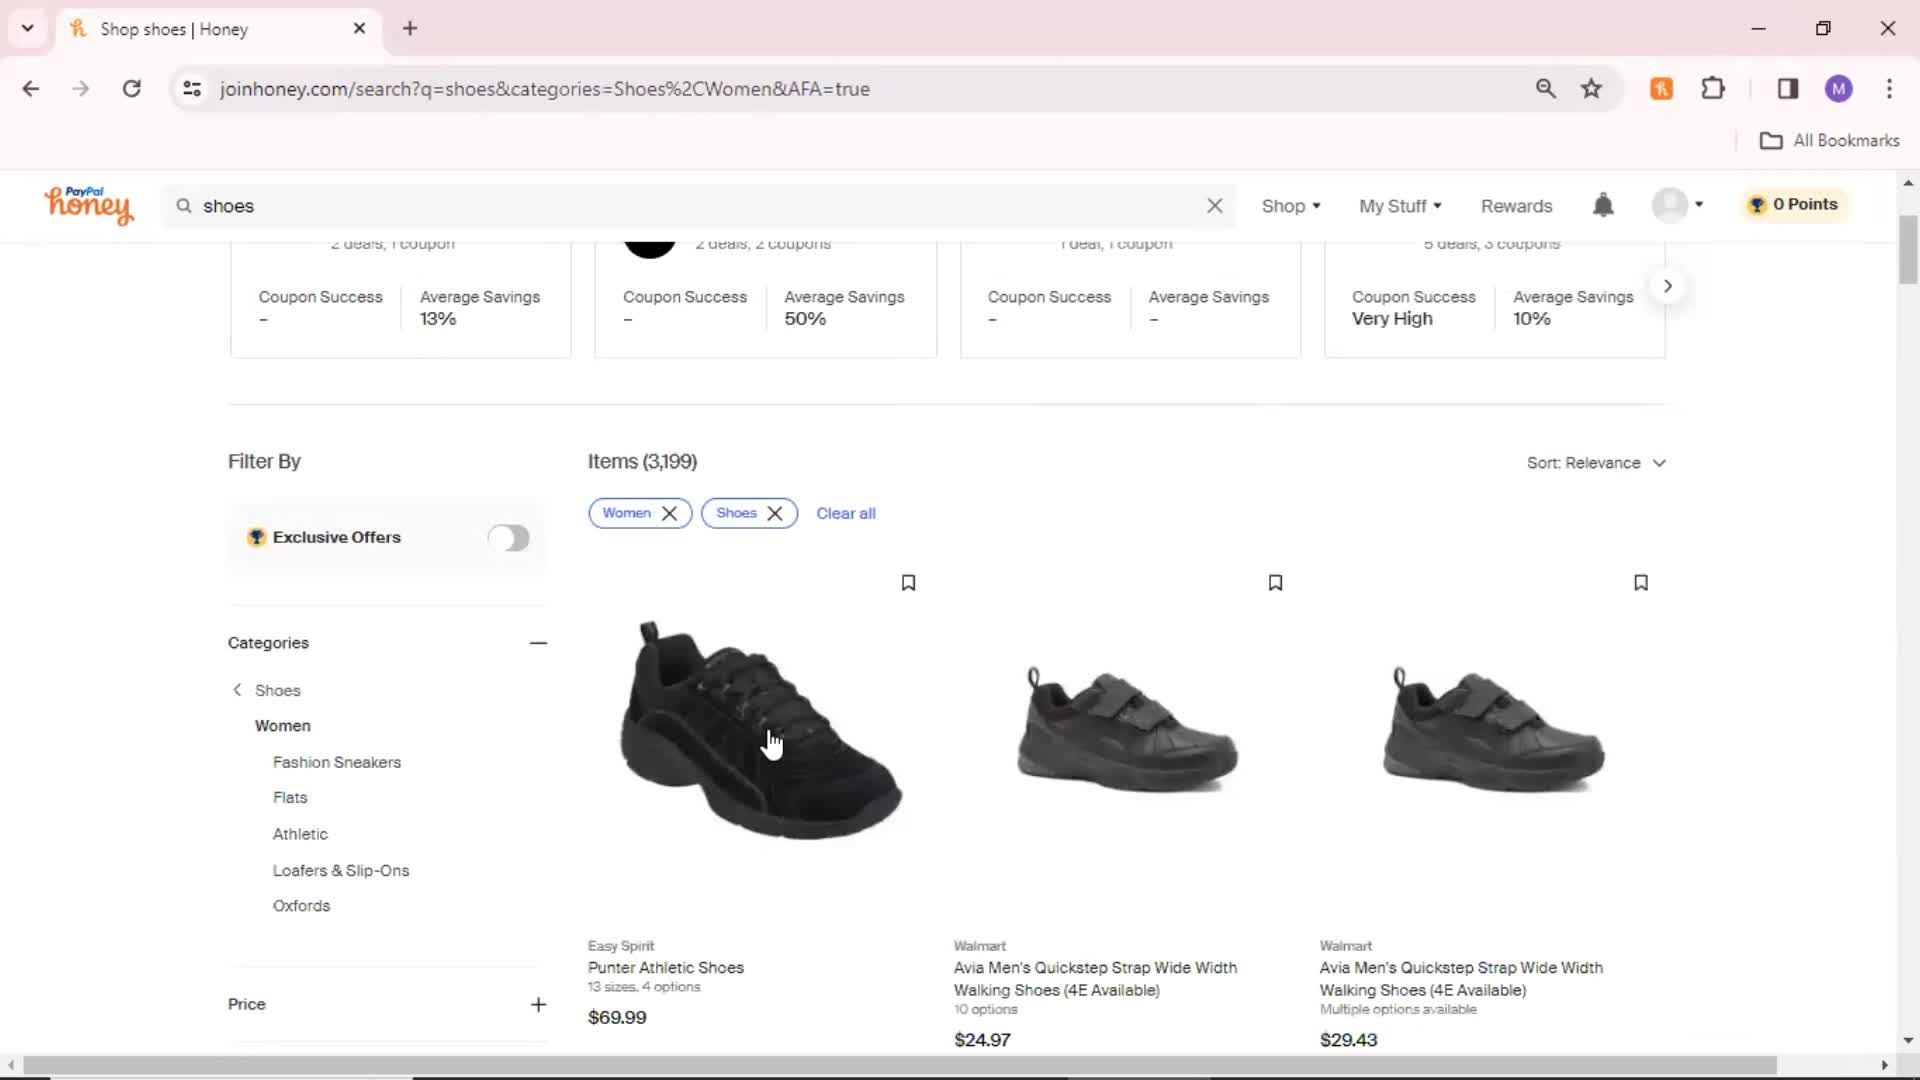Click the bookmark icon on second shoe
Screen dimensions: 1920x1080
point(1275,583)
